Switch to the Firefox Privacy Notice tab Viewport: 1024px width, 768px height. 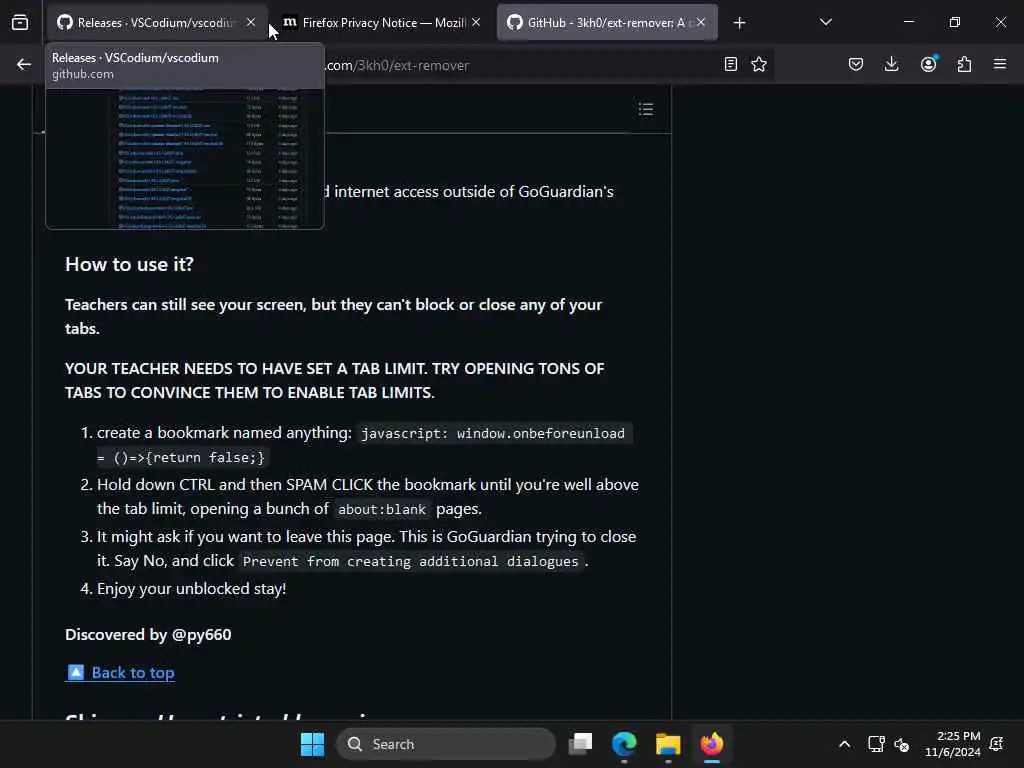(383, 23)
